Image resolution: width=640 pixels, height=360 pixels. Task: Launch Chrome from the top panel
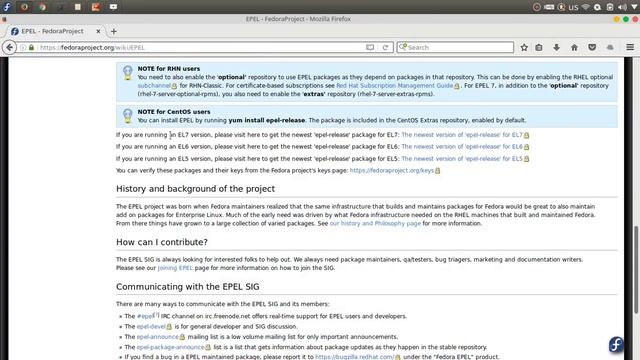point(42,7)
